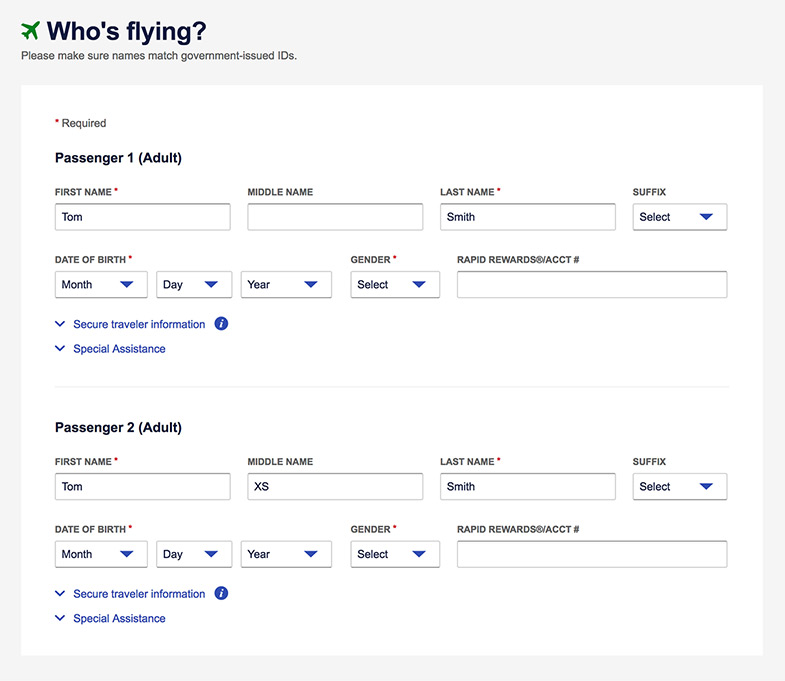Open Passenger 1 birth Year dropdown

(286, 285)
